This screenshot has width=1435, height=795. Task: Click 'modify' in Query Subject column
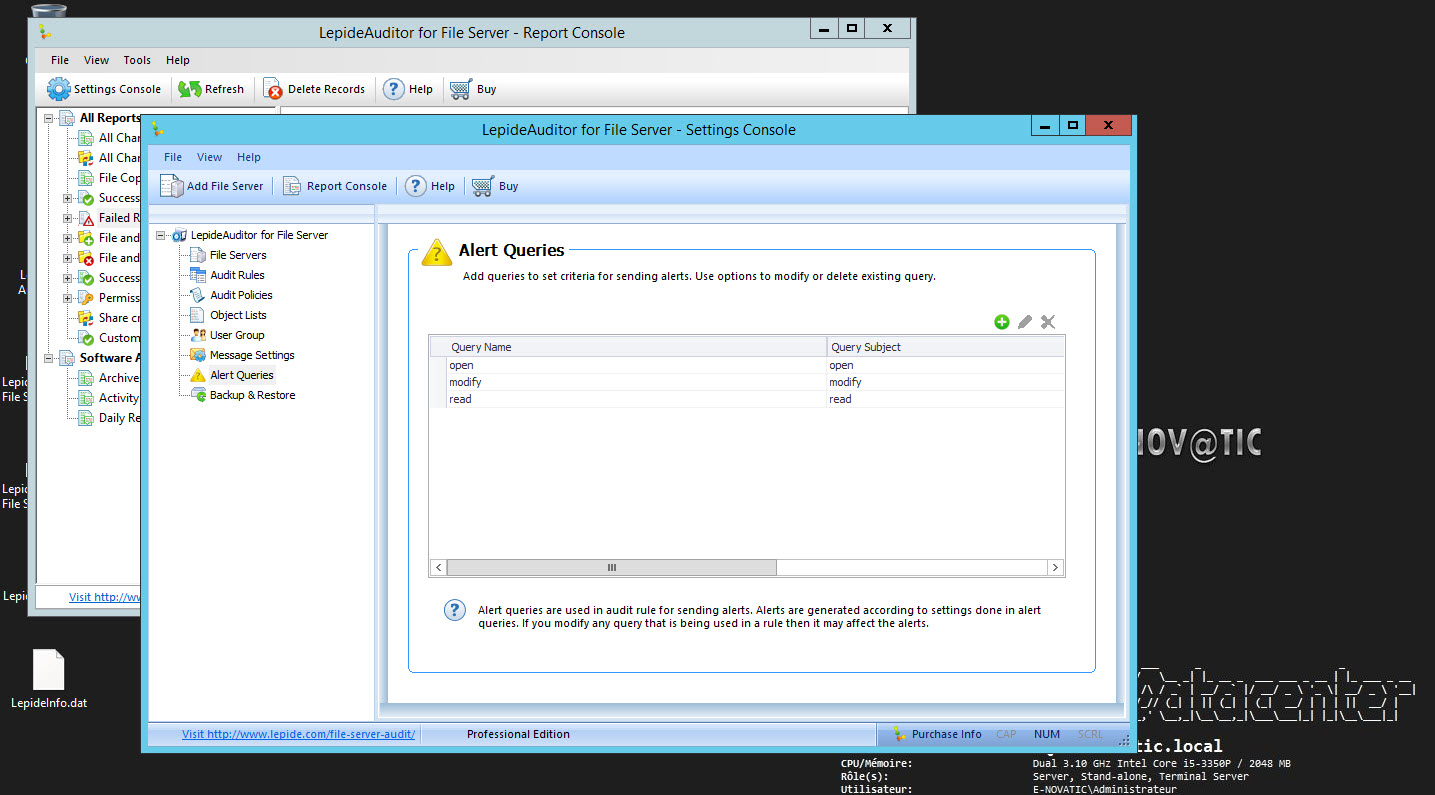pyautogui.click(x=845, y=382)
